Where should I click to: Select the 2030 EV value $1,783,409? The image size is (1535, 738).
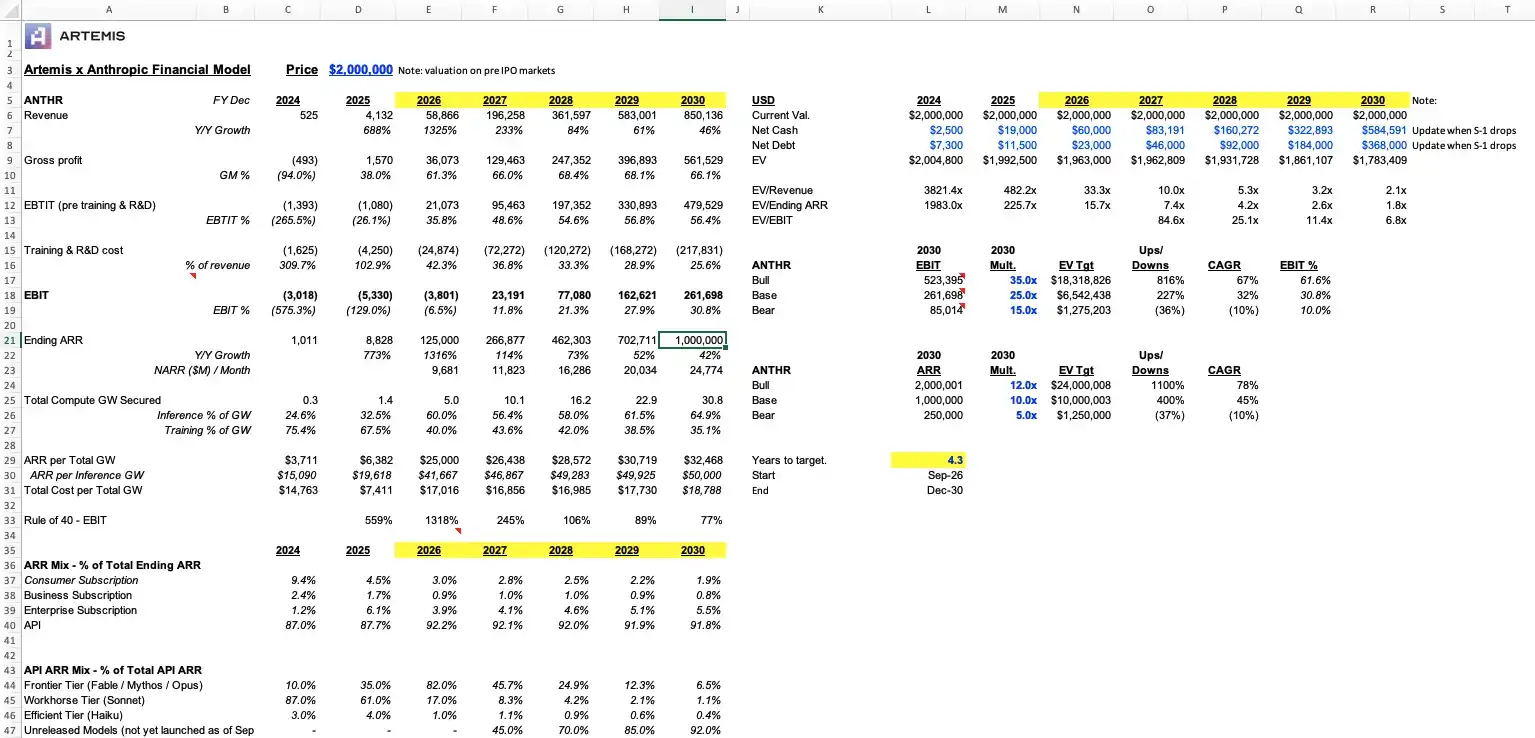(x=1380, y=160)
